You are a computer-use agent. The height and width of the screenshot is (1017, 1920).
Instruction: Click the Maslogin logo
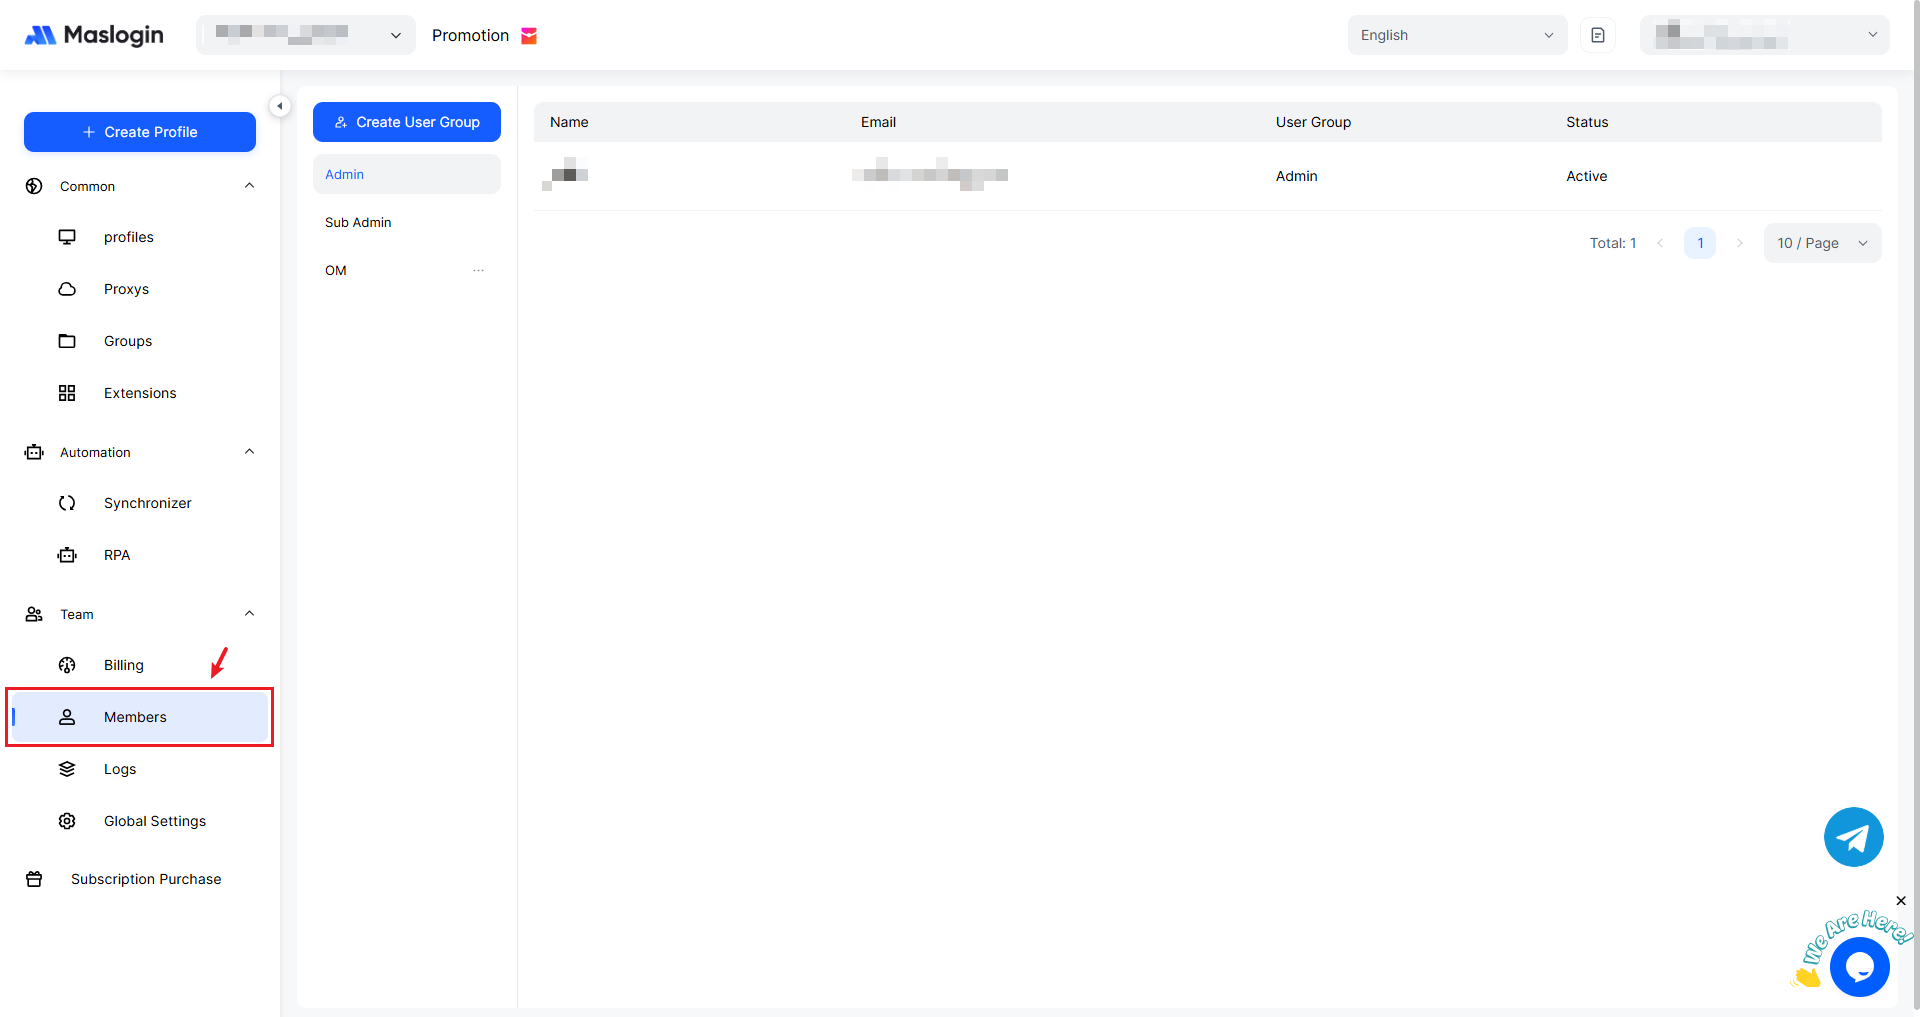point(94,35)
